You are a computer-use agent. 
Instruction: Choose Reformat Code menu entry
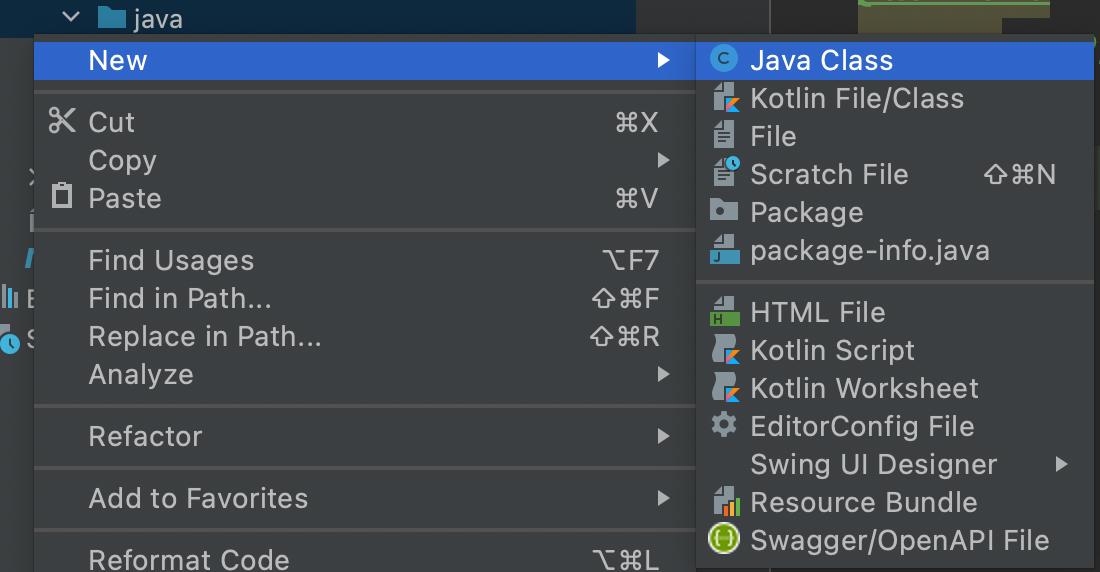365,559
